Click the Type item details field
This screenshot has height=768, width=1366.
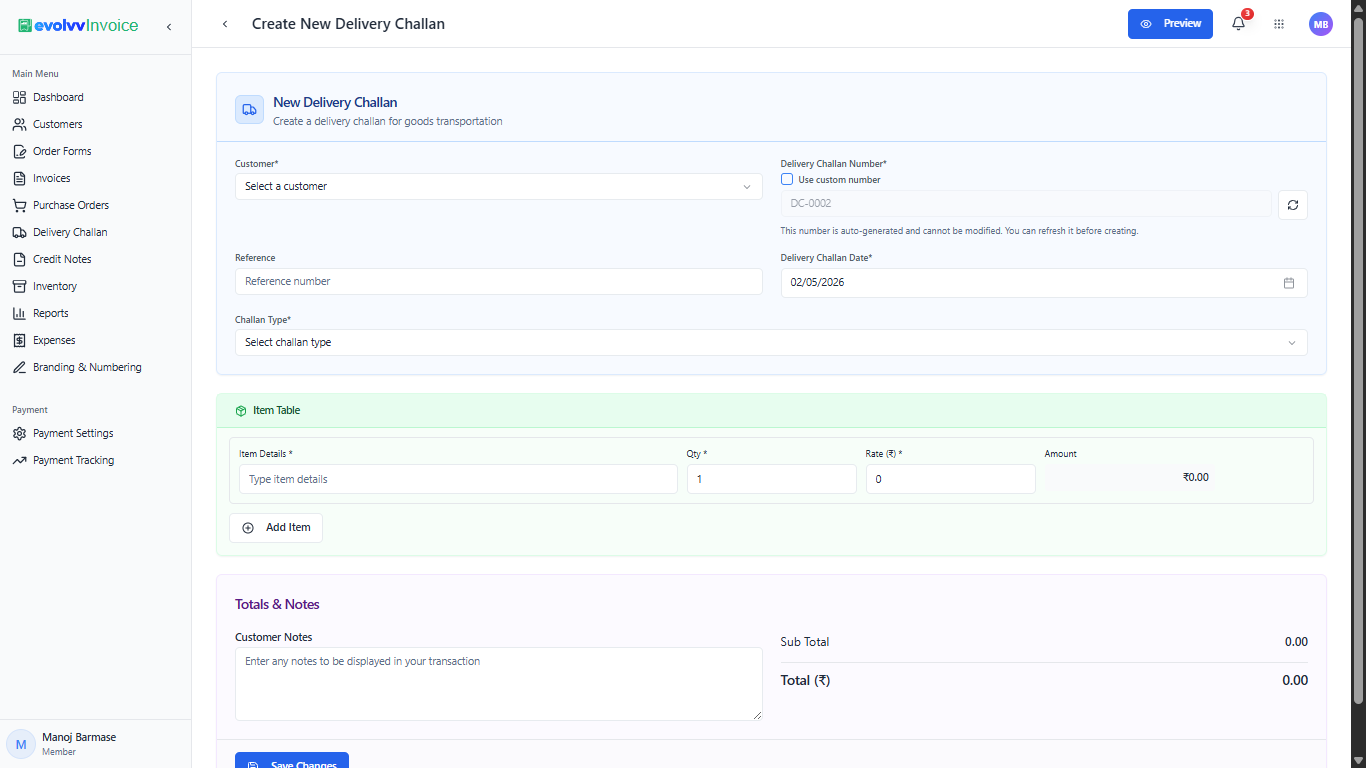pos(458,479)
